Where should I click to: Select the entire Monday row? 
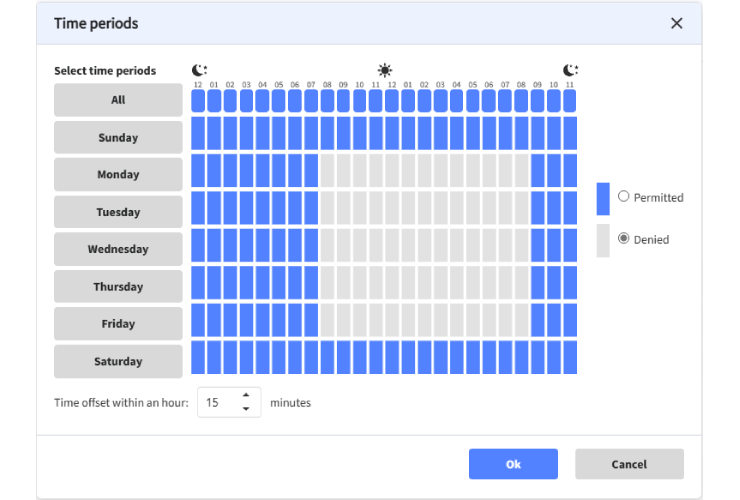click(118, 175)
